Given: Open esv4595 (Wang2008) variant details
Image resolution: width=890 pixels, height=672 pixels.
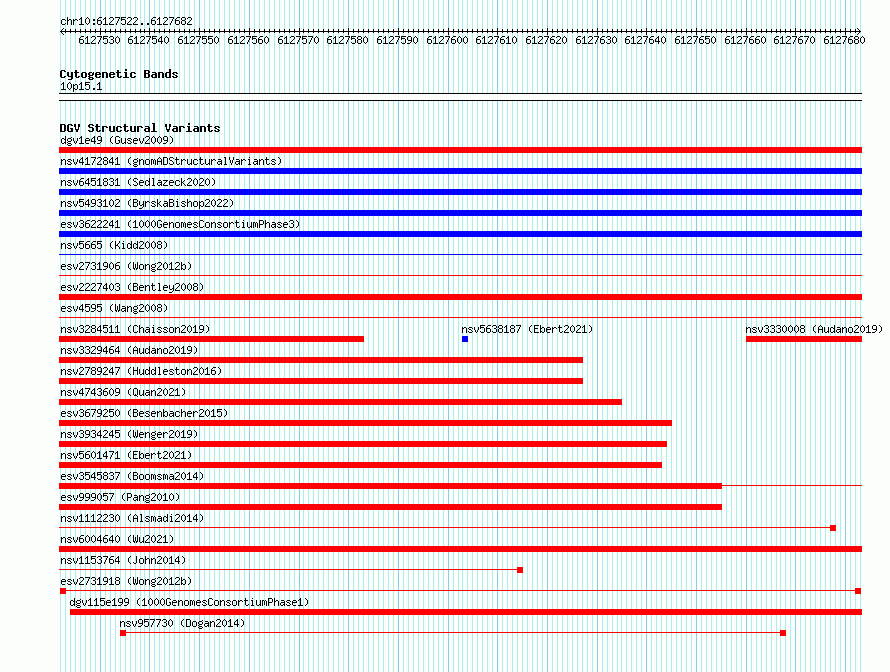Looking at the screenshot, I should coord(114,308).
